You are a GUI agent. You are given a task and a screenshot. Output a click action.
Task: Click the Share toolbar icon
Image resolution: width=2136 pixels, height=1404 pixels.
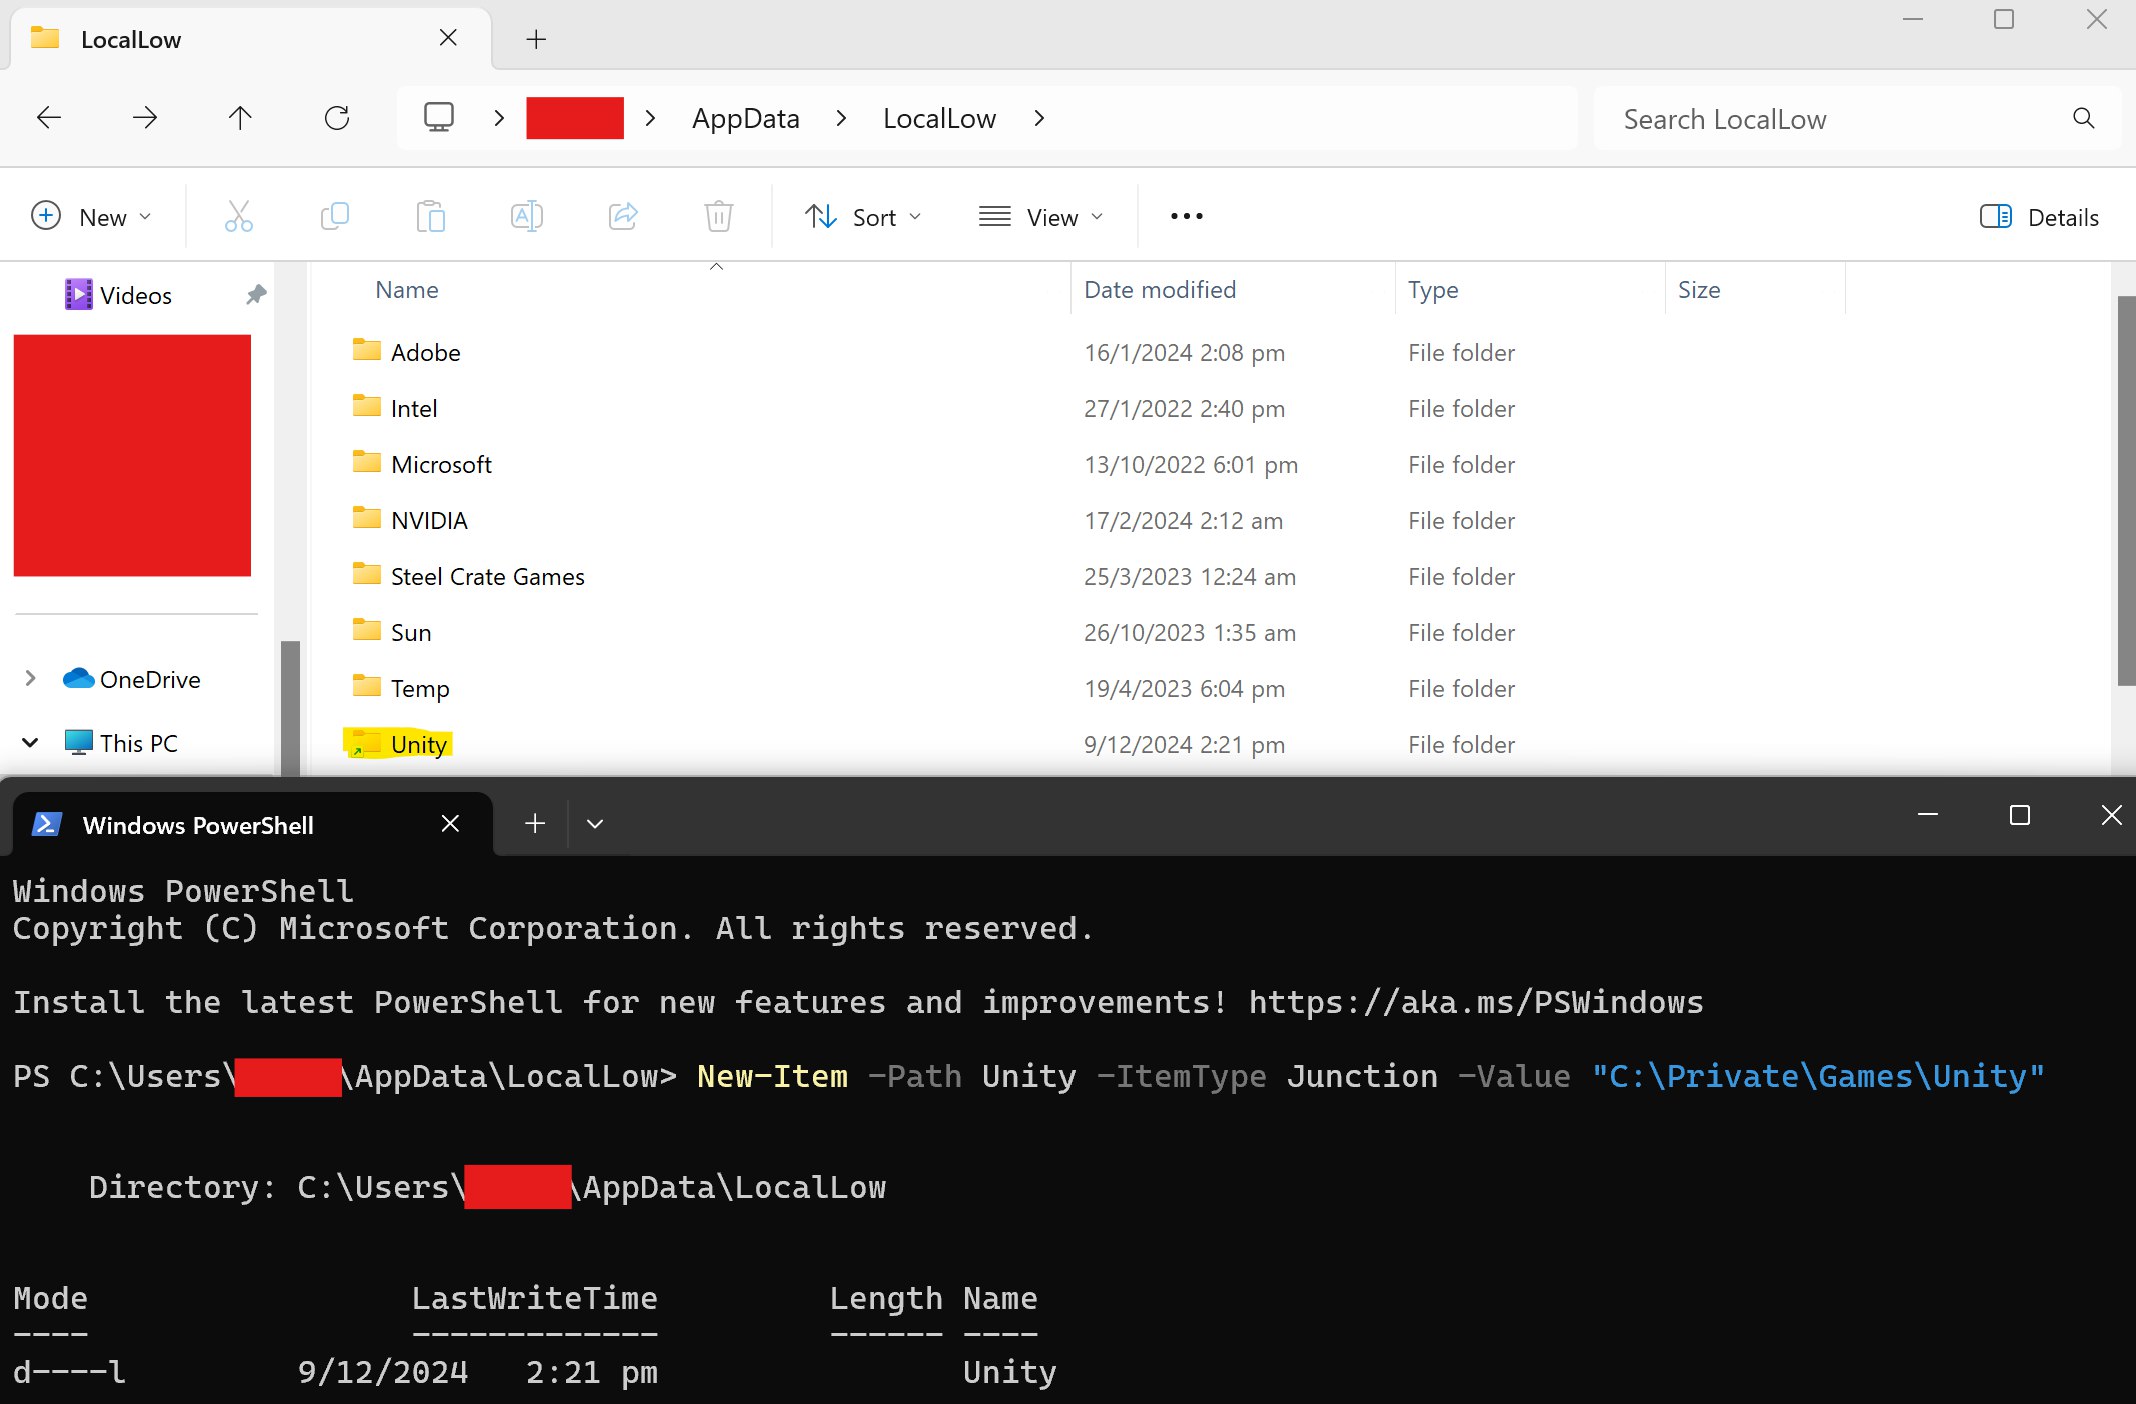click(623, 216)
